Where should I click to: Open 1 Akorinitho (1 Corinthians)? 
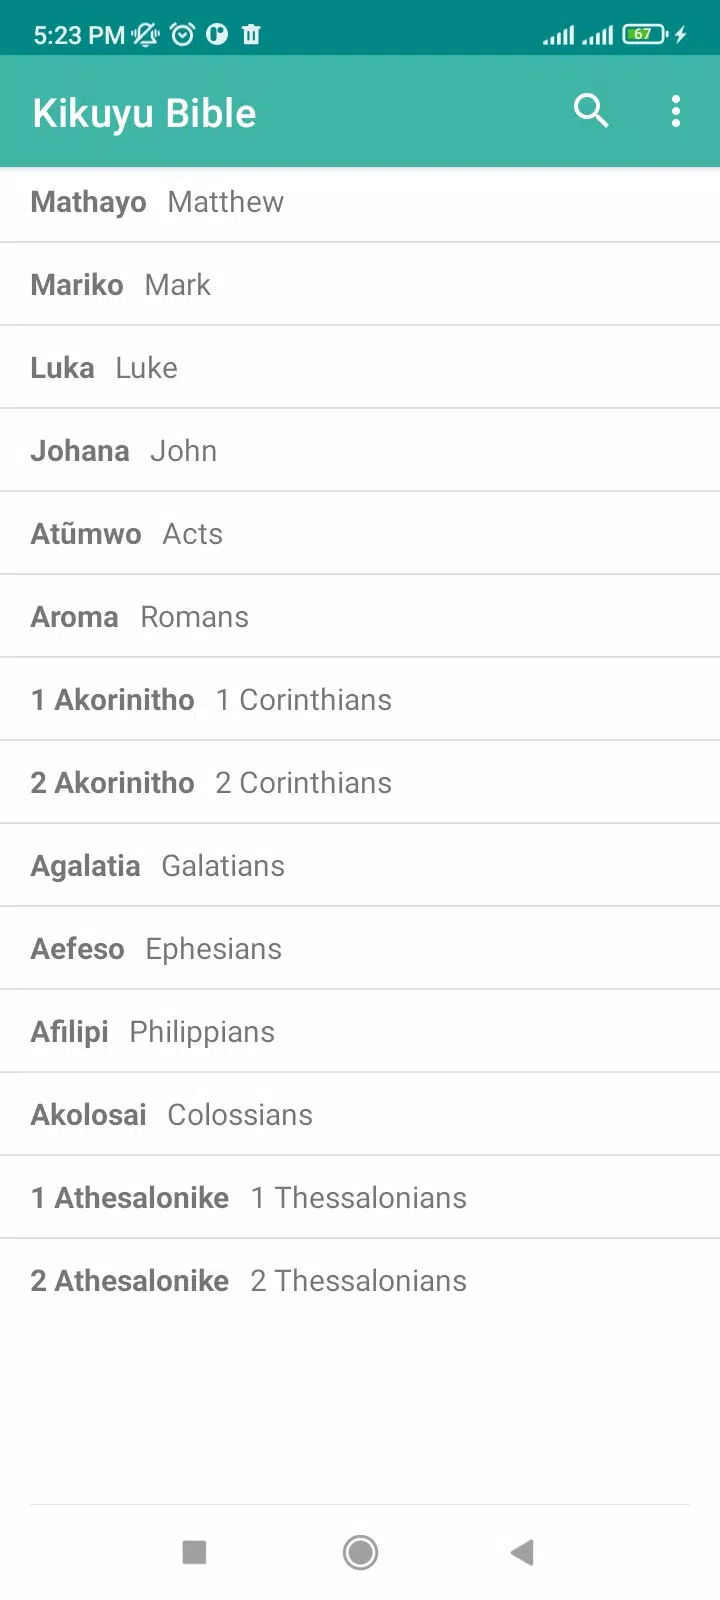click(x=360, y=699)
